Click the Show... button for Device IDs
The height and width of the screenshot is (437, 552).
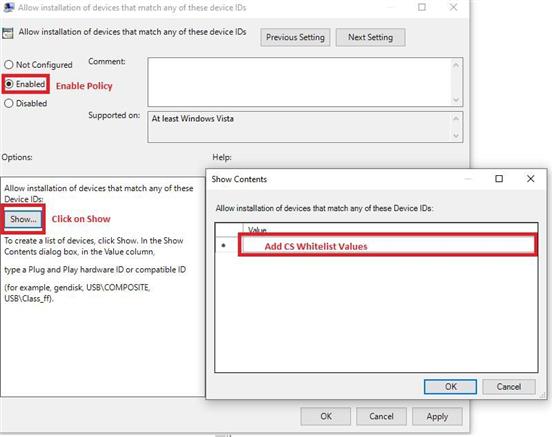(23, 219)
